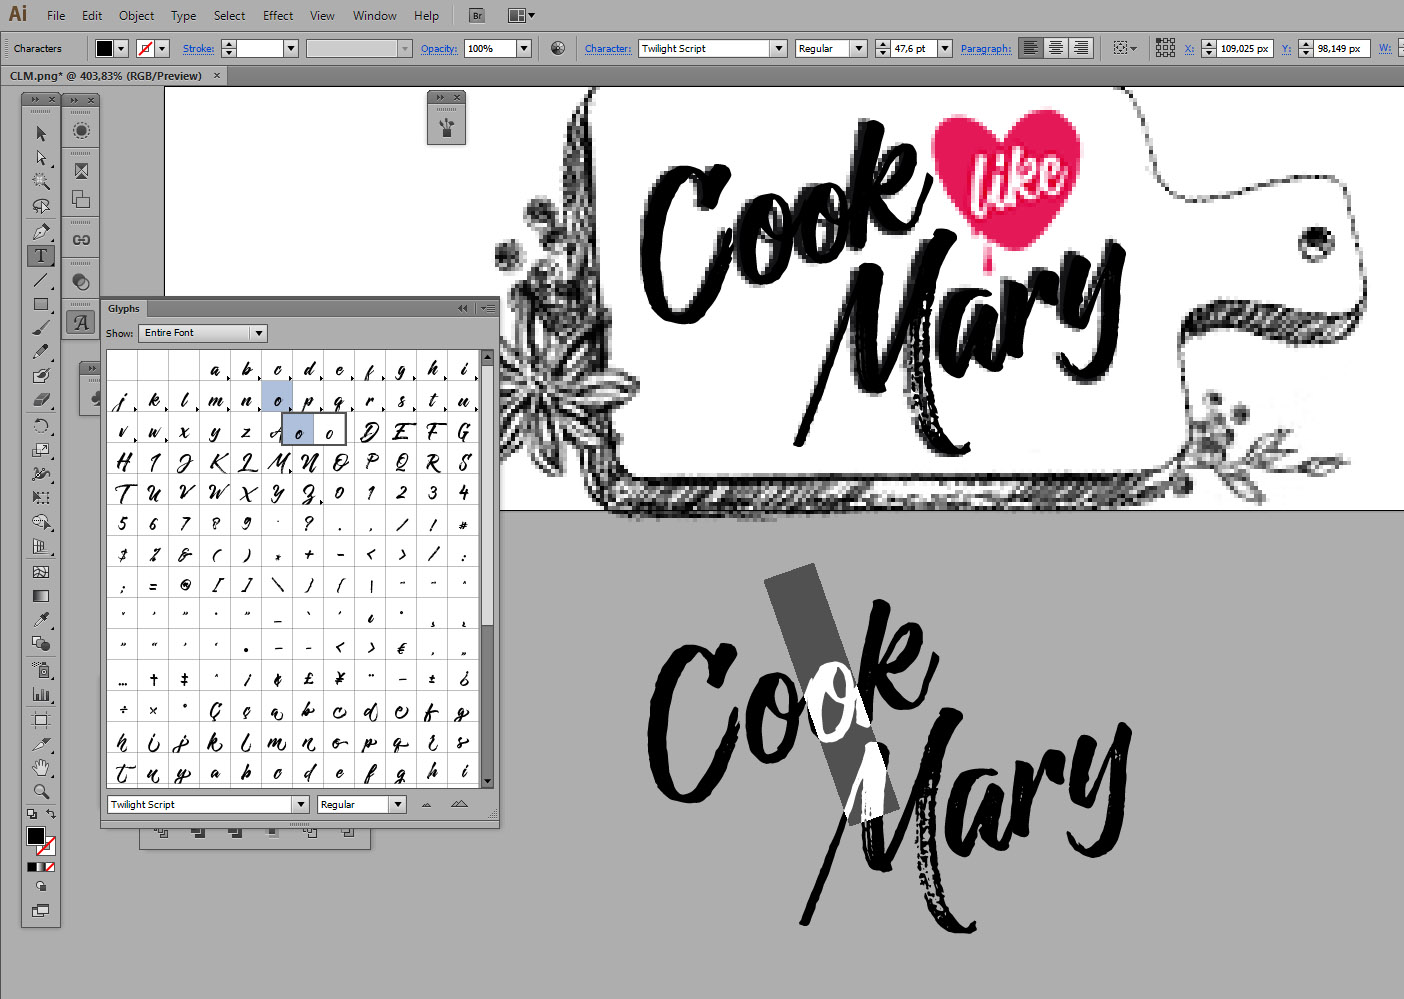This screenshot has height=999, width=1404.
Task: Select the Free Transform tool
Action: [41, 498]
